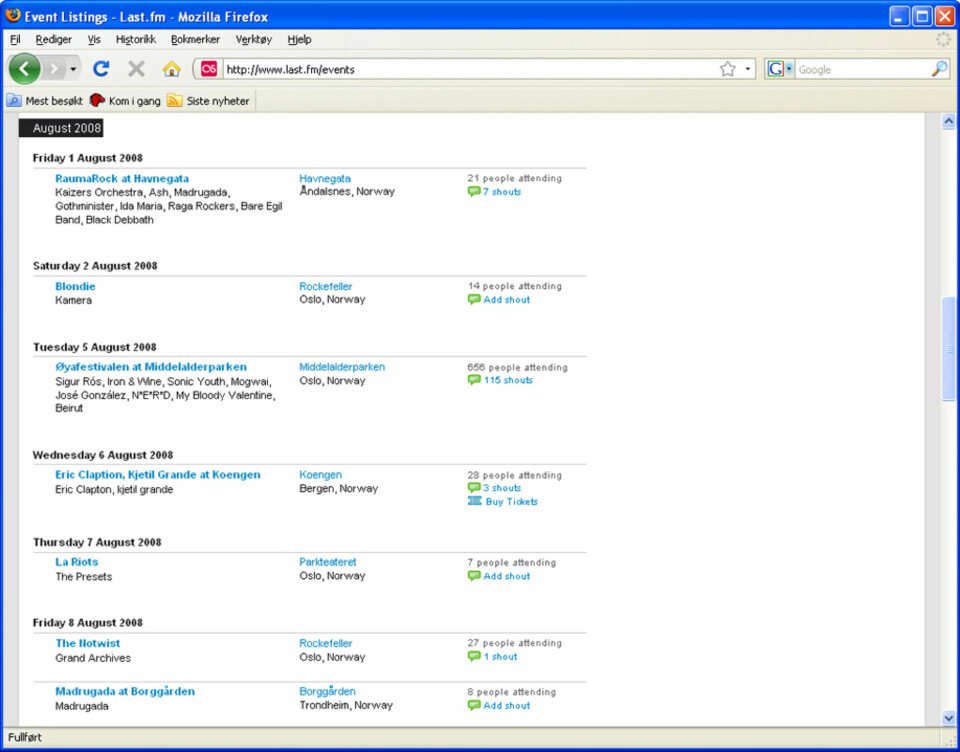Bookmark this page with the star icon
Screen dimensions: 960x752
click(727, 69)
